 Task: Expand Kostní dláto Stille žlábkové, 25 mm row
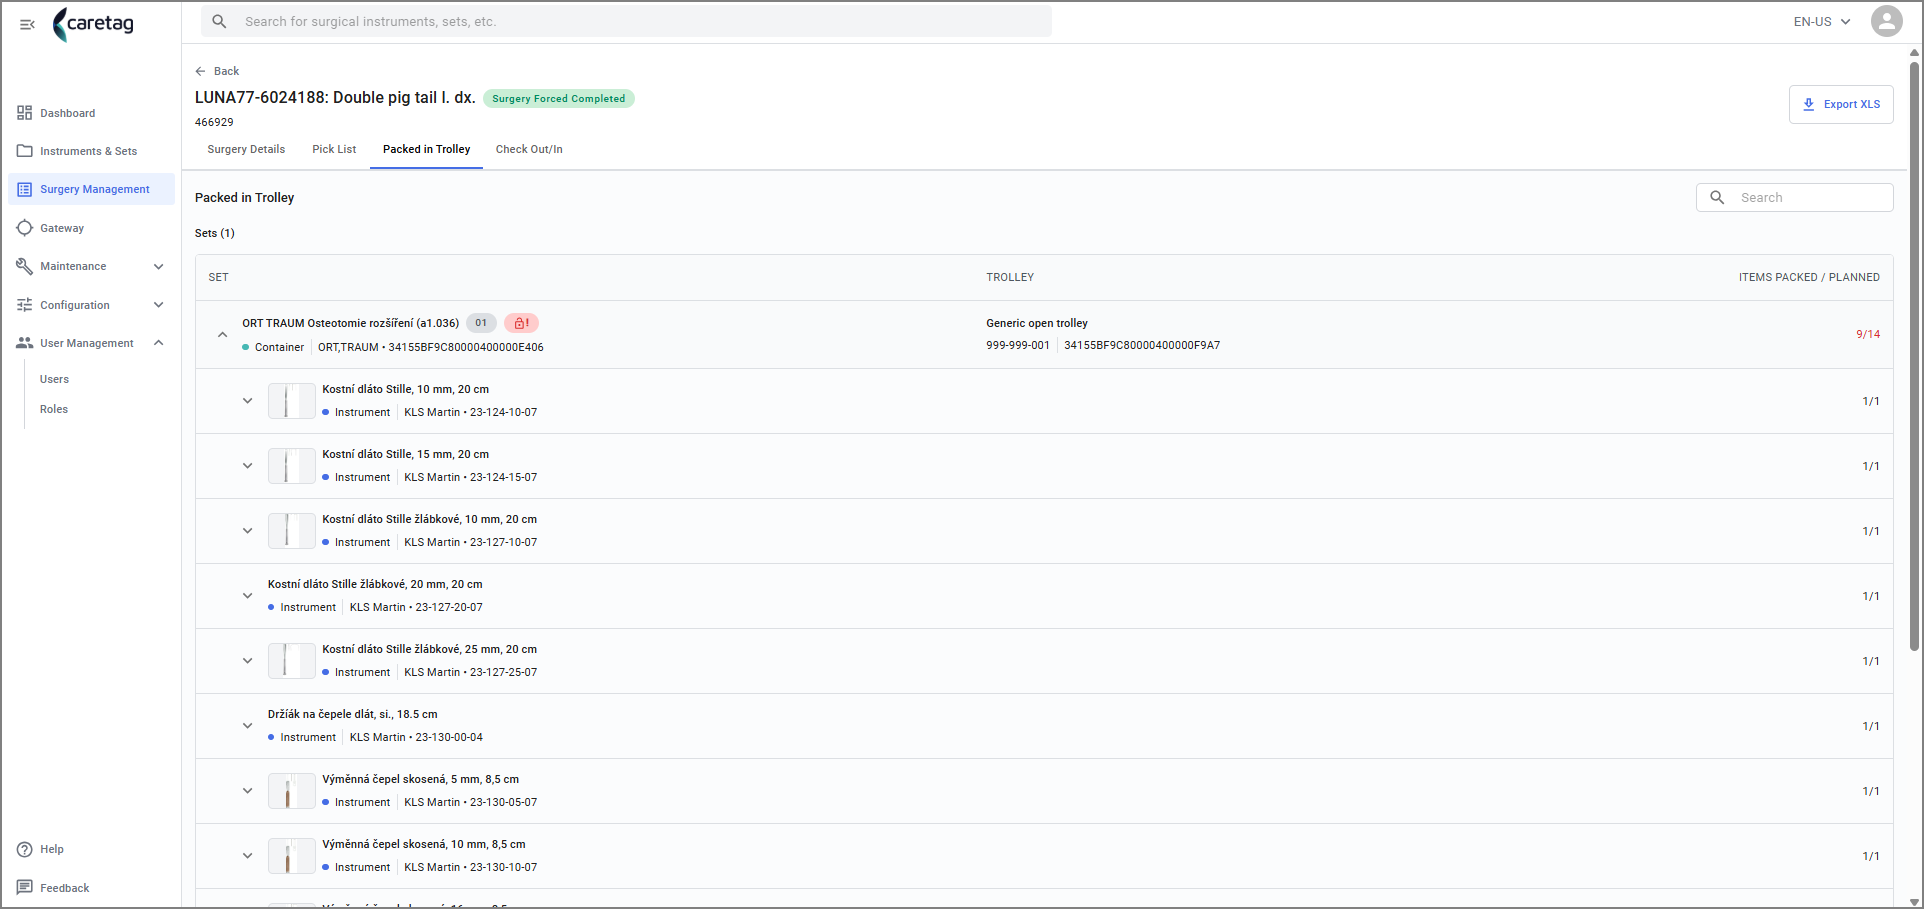[x=247, y=661]
